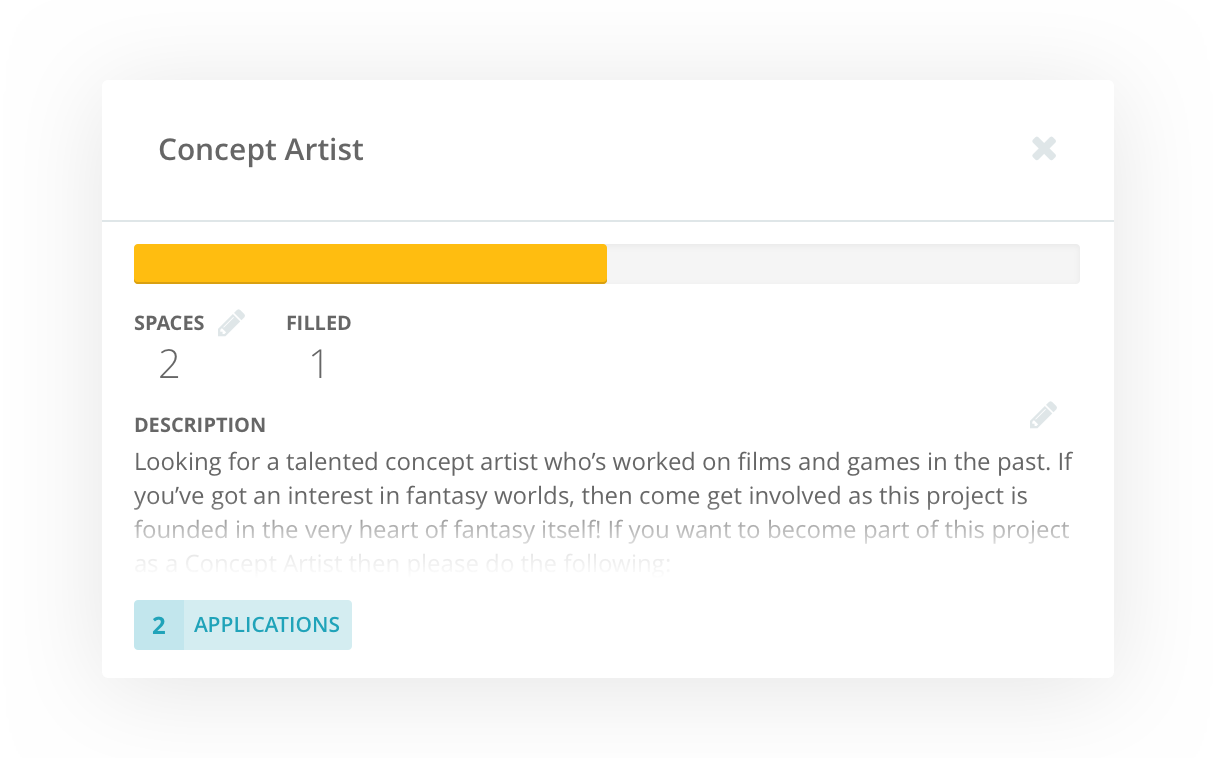
Task: Click the background outside the dialog card
Action: (50, 380)
